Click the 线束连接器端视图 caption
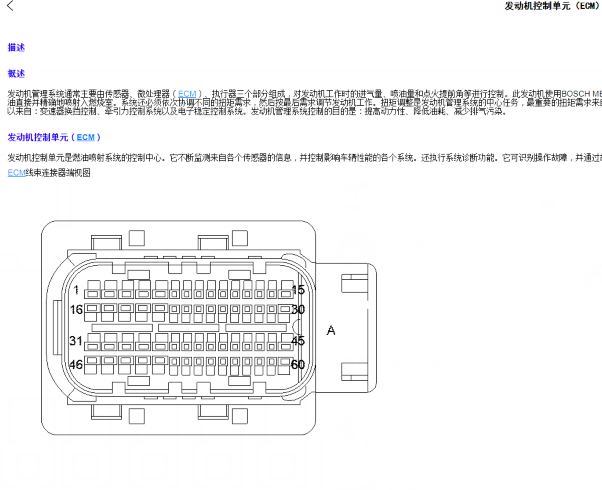This screenshot has width=602, height=490. click(58, 173)
